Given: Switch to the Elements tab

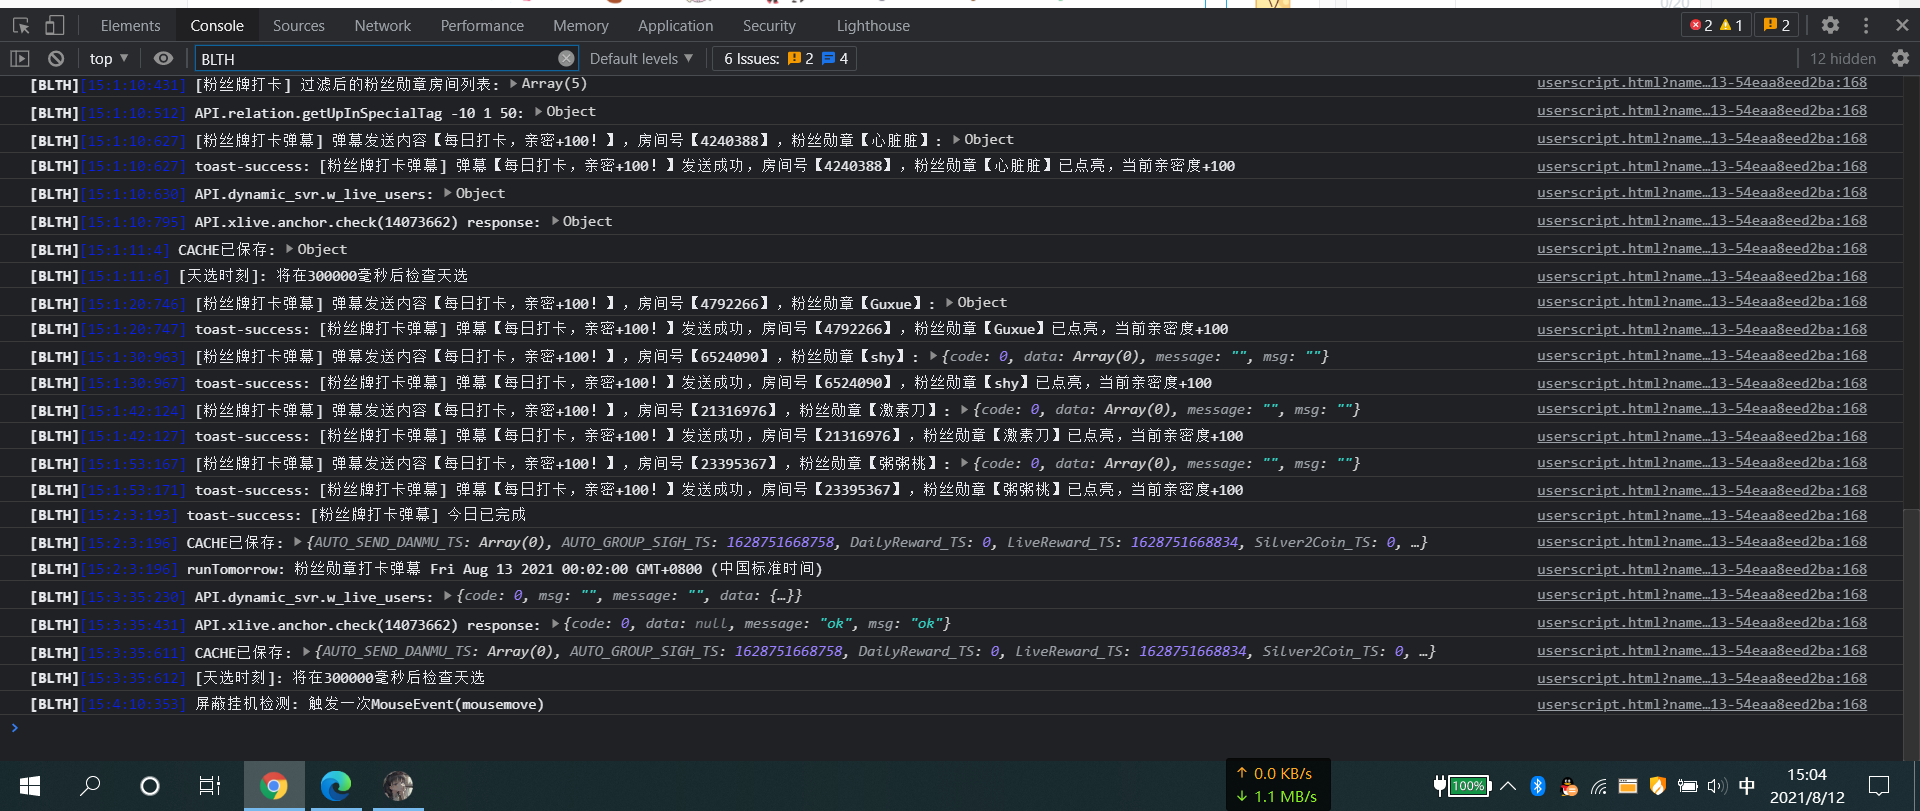Looking at the screenshot, I should tap(130, 26).
